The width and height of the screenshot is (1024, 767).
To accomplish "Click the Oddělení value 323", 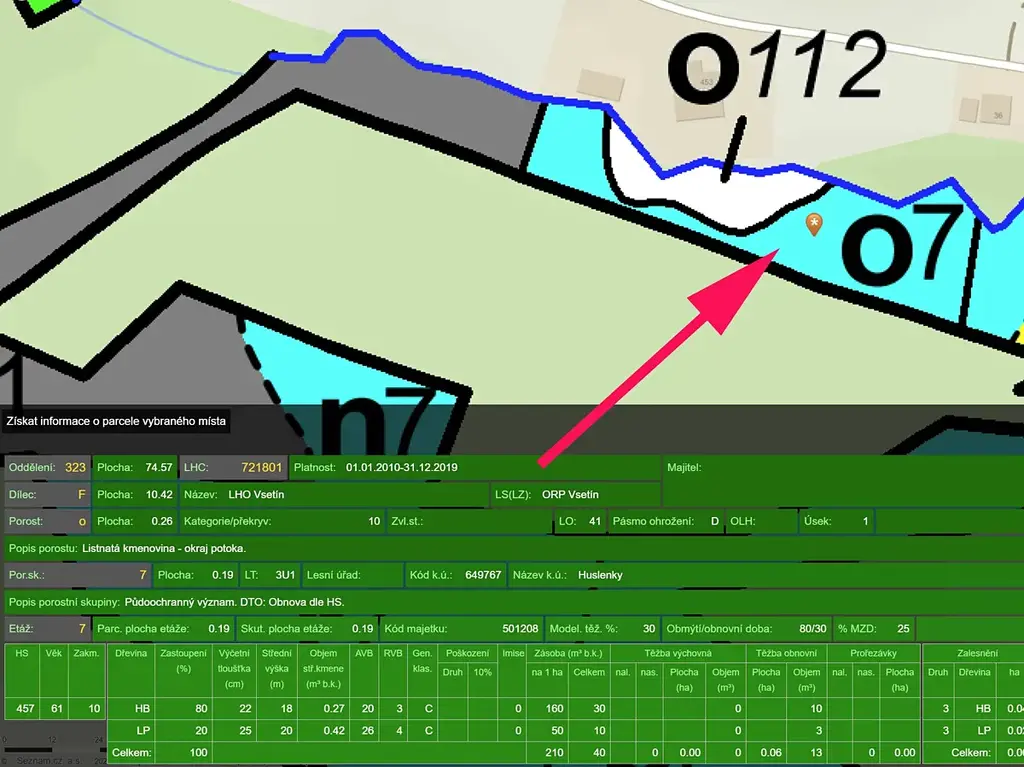I will (x=75, y=467).
